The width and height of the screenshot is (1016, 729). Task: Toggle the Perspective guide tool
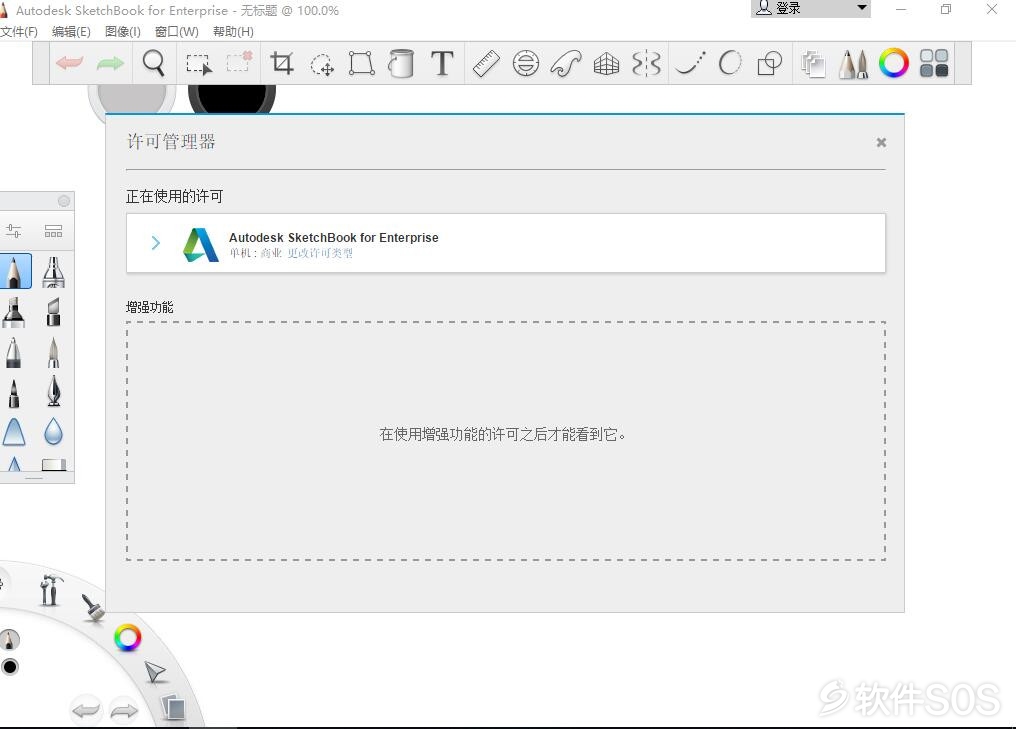(606, 64)
